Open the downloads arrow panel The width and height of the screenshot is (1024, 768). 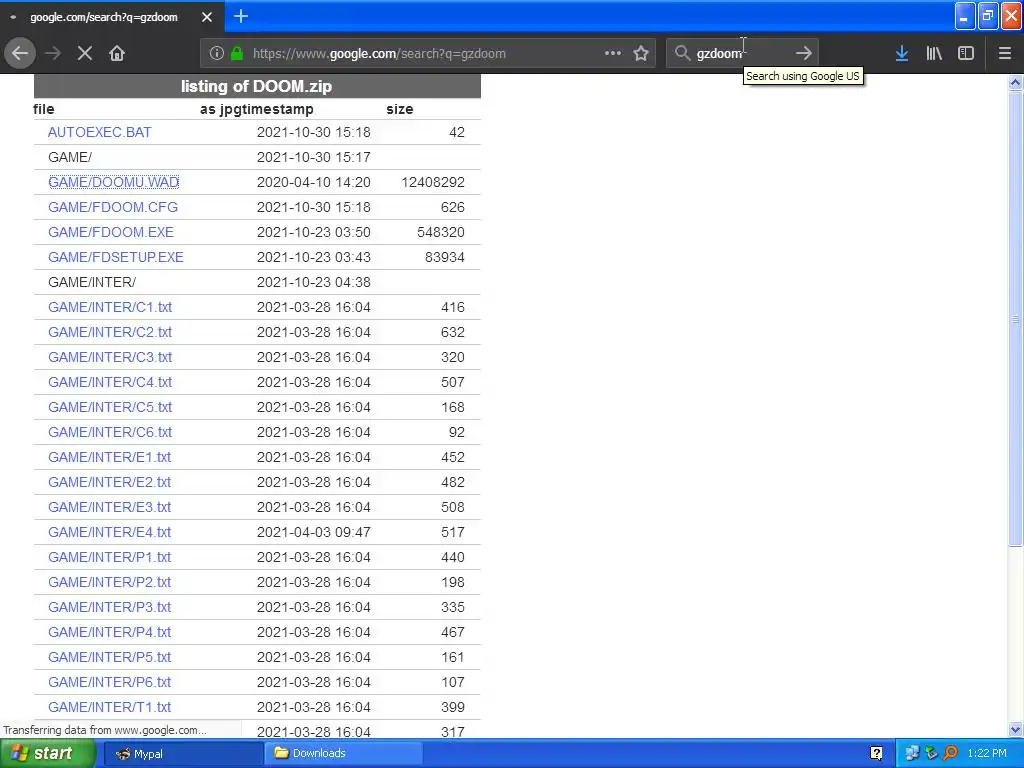pos(902,53)
